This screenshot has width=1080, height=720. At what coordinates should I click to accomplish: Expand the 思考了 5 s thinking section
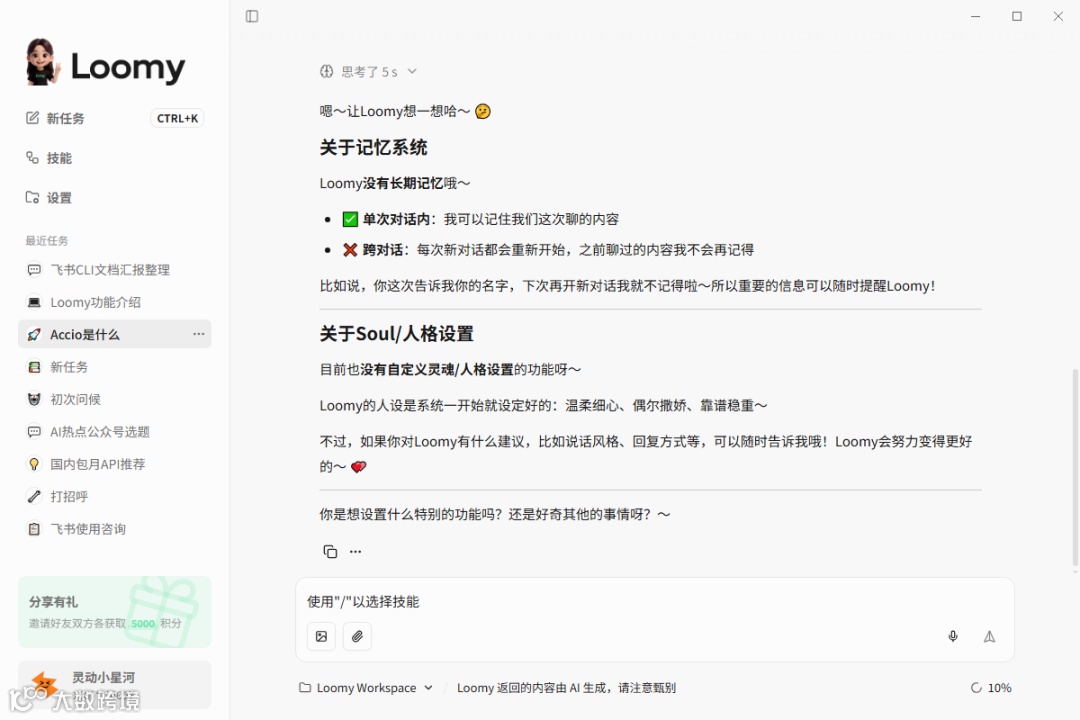click(368, 71)
